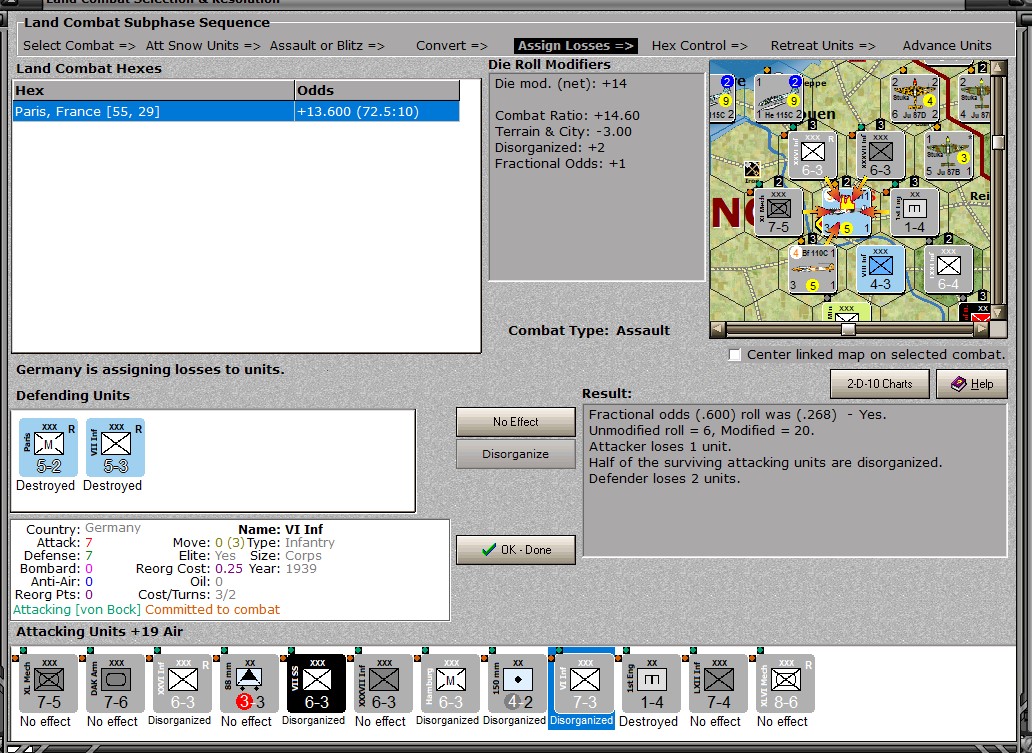Viewport: 1032px width, 753px height.
Task: Select the Paris, France combat hex row
Action: tap(236, 111)
